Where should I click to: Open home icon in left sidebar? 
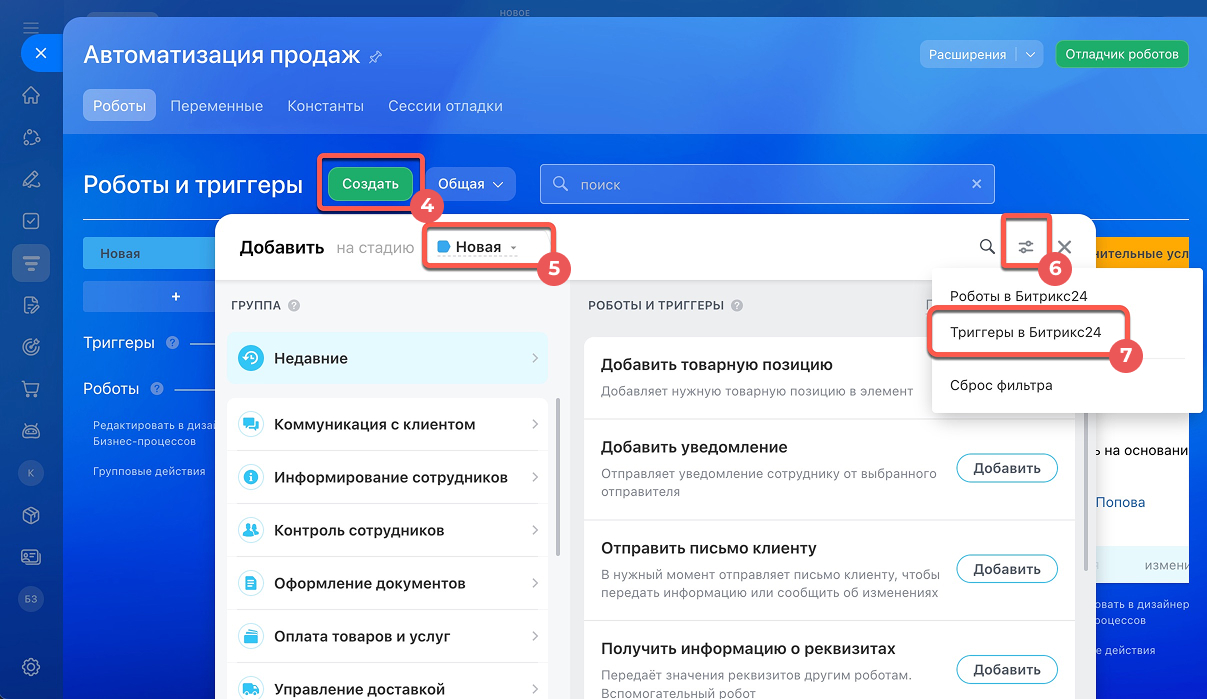pos(31,96)
